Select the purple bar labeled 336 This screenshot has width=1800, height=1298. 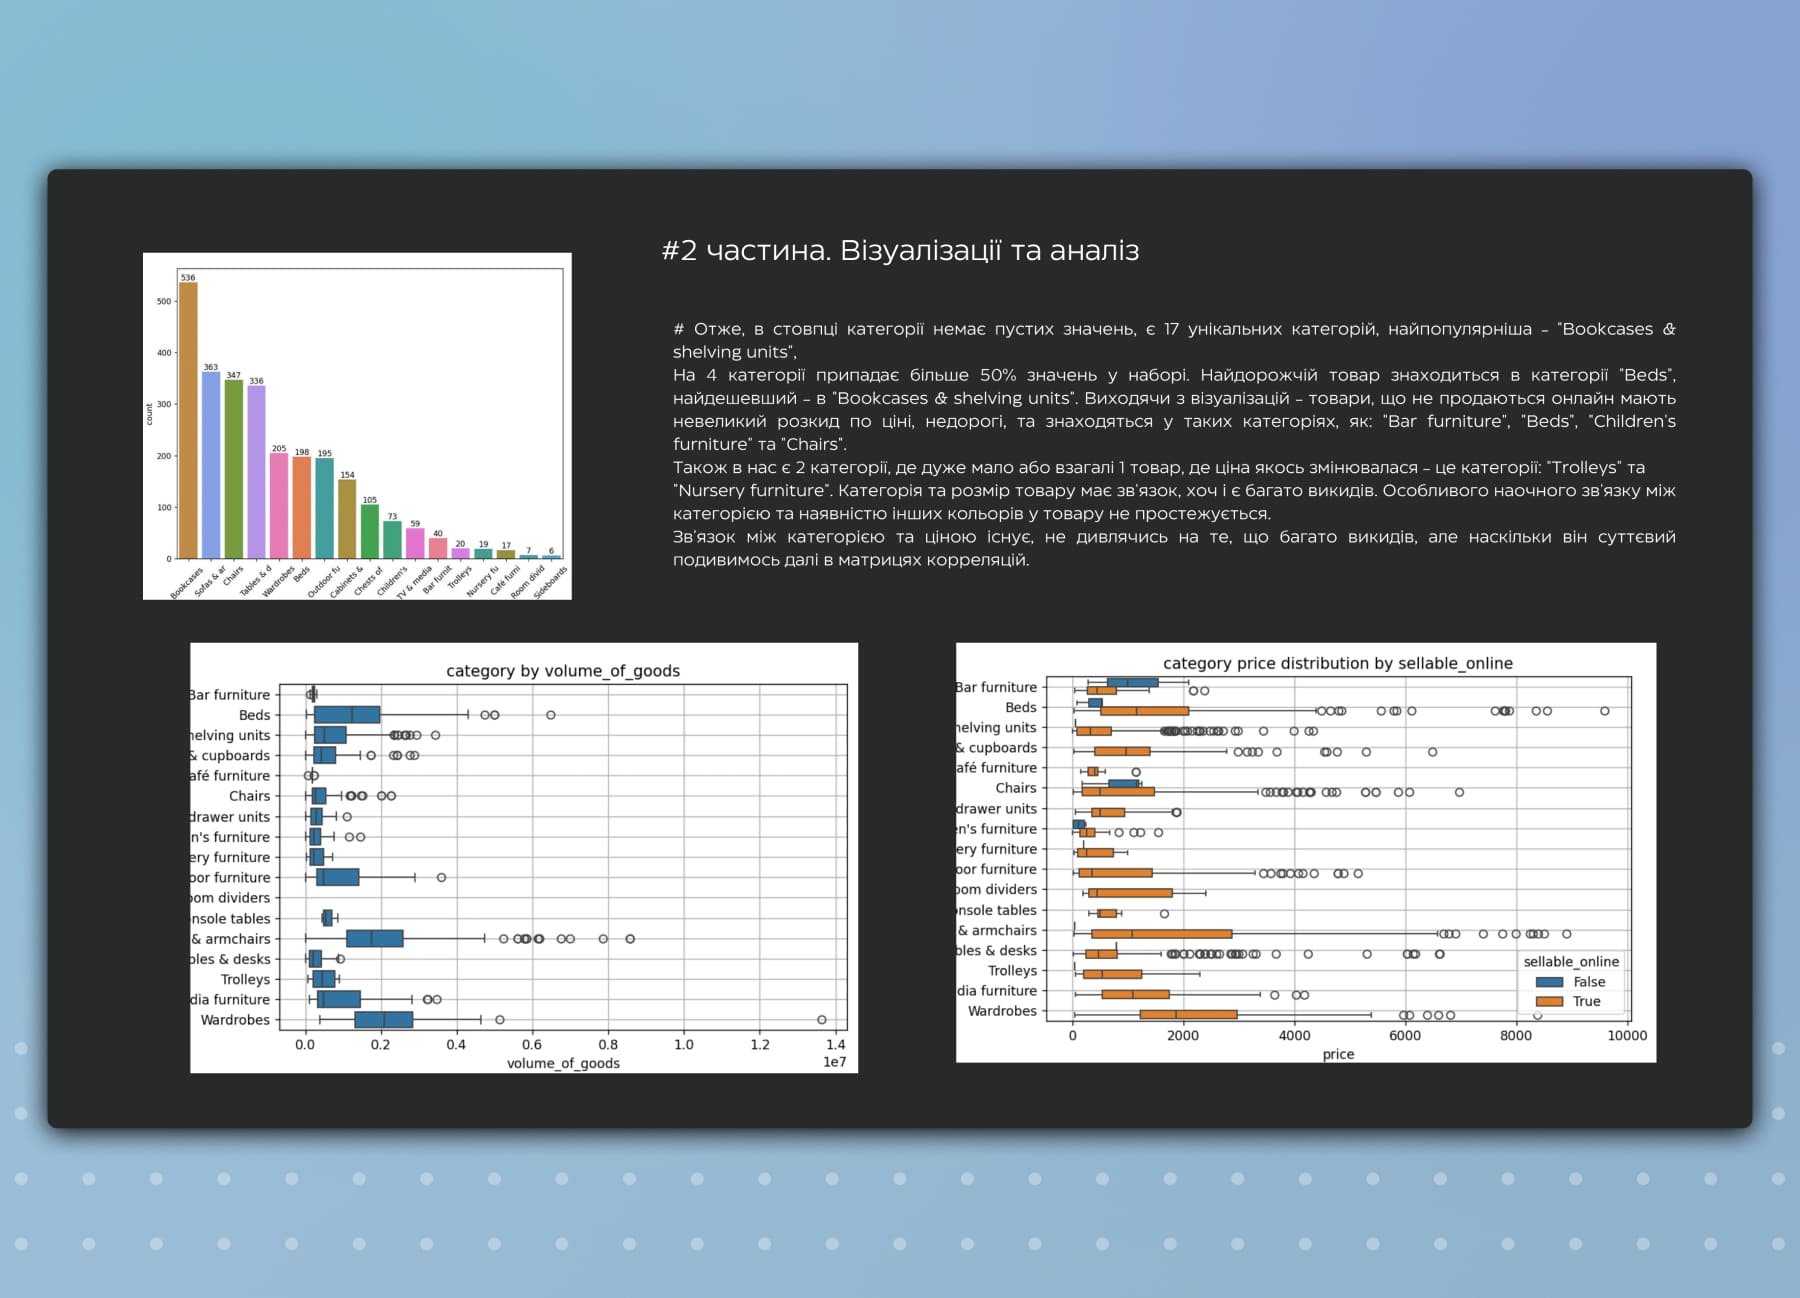[256, 472]
